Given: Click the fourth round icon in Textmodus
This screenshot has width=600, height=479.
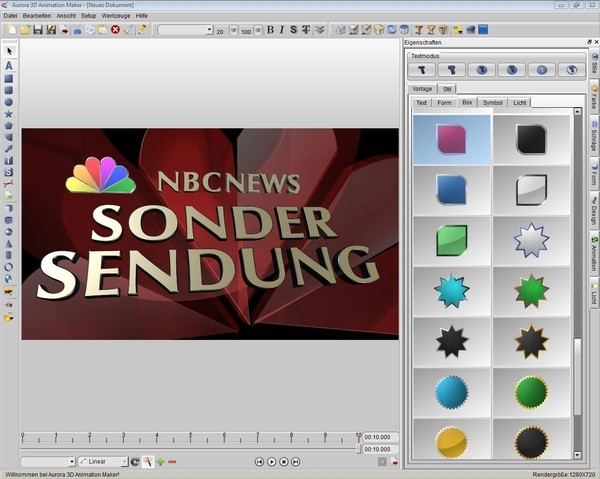Looking at the screenshot, I should pyautogui.click(x=512, y=70).
